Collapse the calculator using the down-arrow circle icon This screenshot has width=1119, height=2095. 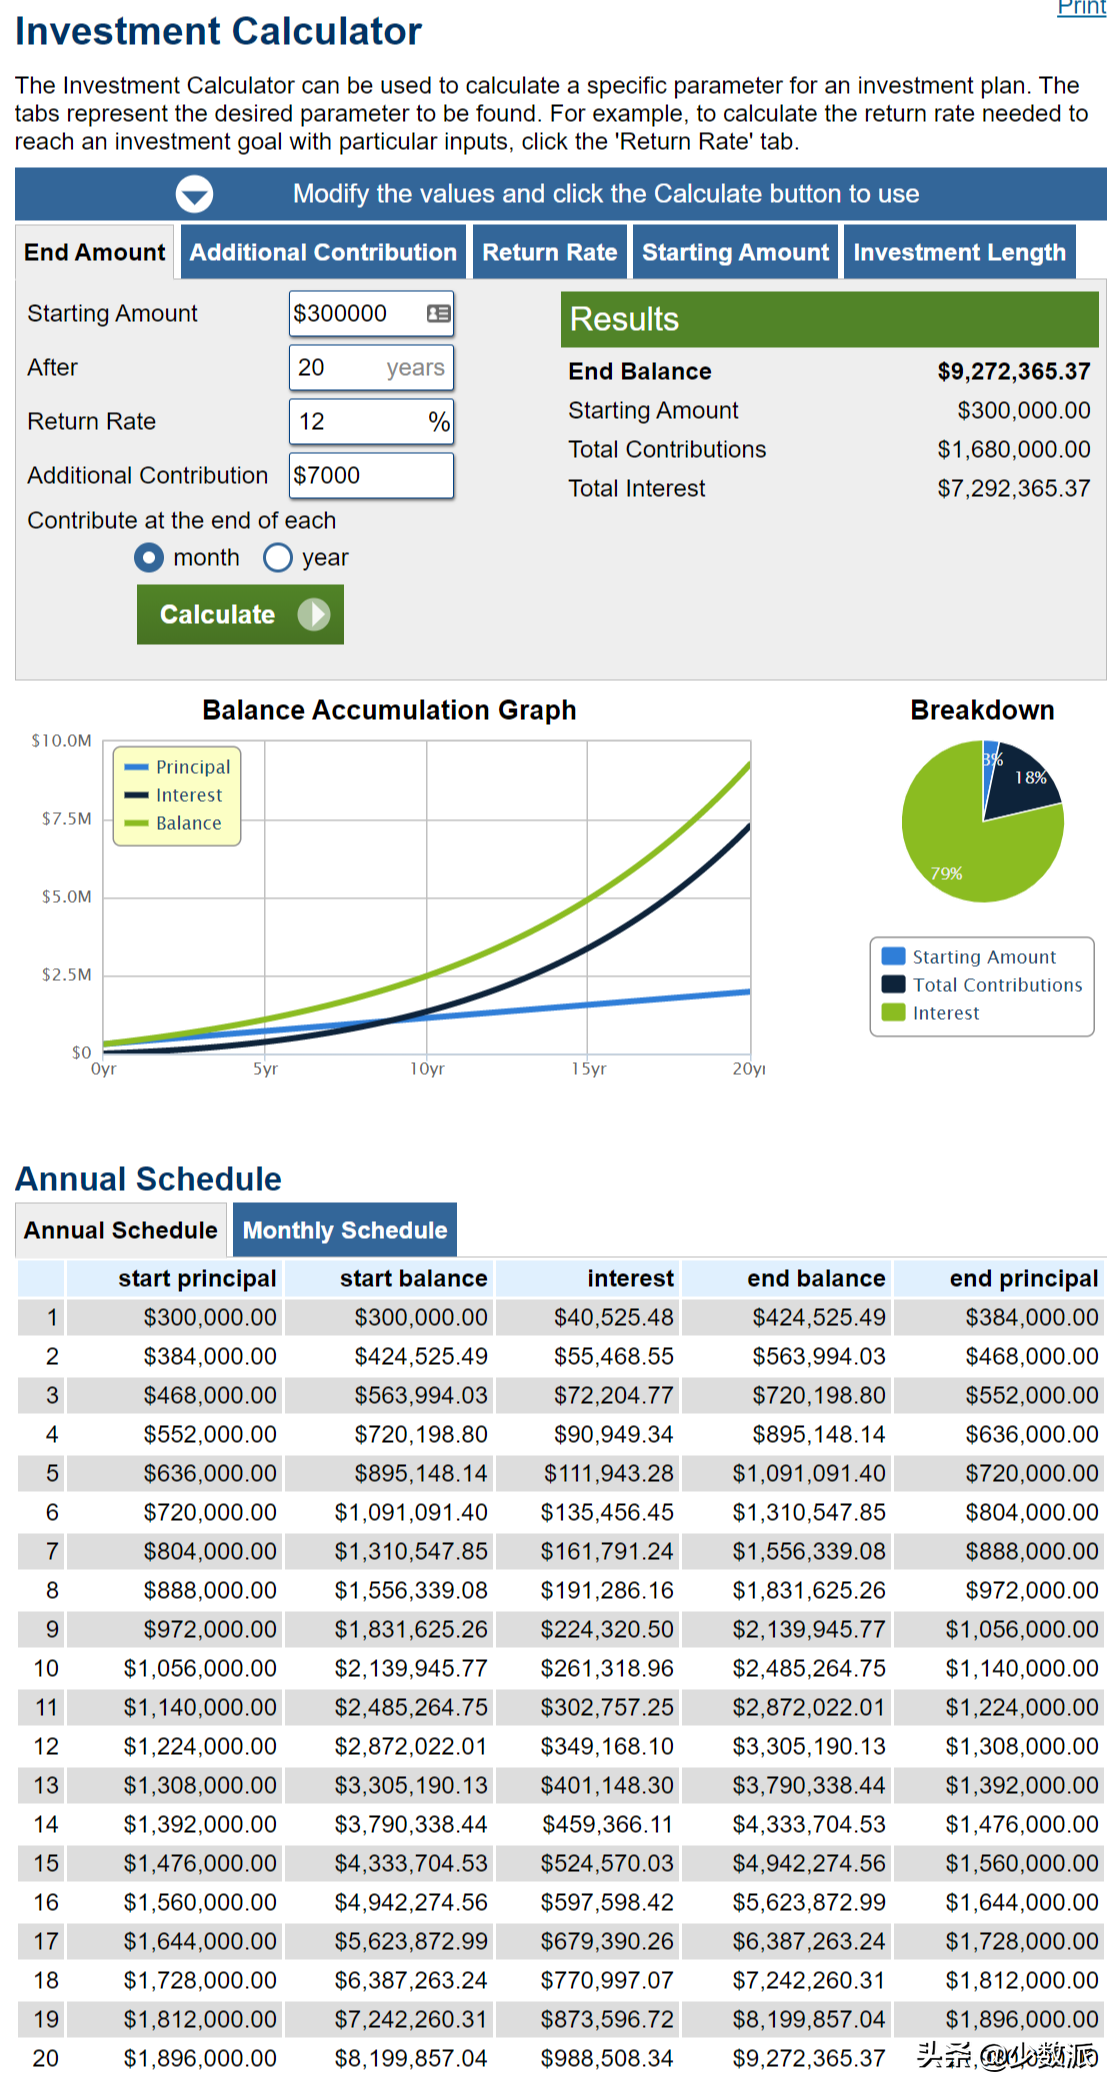coord(194,194)
